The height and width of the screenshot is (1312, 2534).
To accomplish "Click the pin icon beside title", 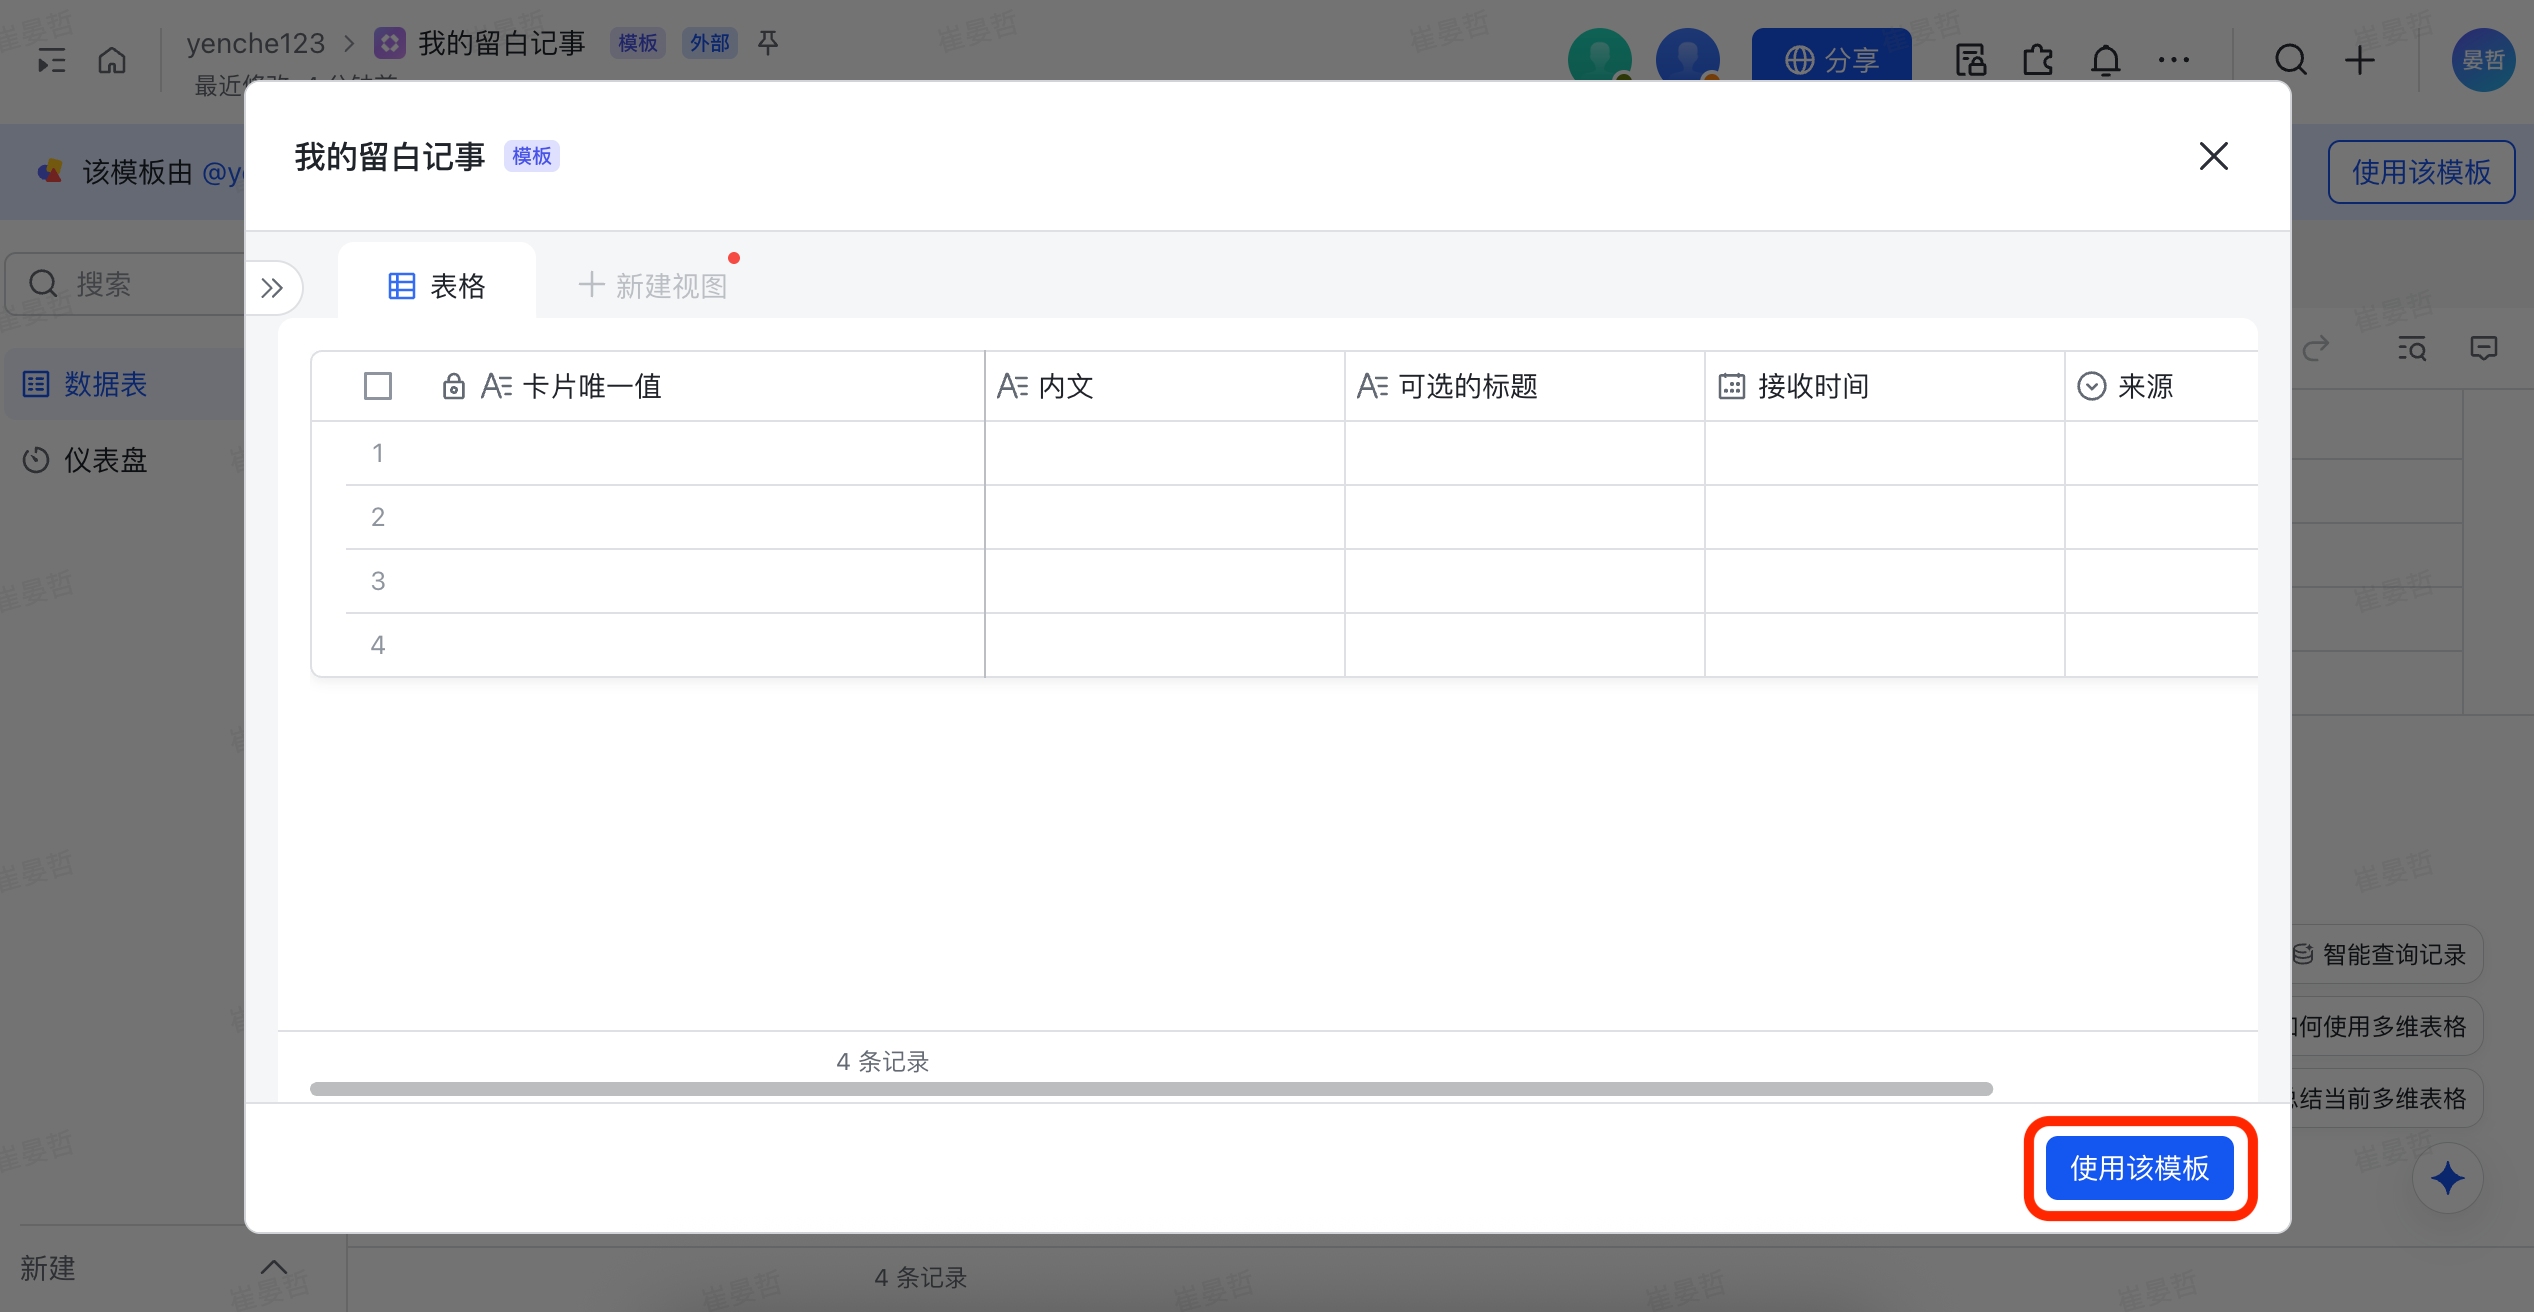I will (x=768, y=43).
